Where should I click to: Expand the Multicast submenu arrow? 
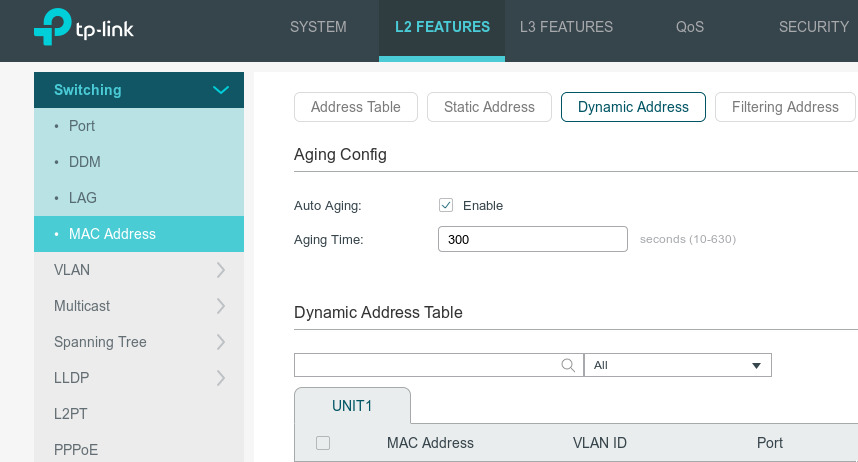(221, 306)
